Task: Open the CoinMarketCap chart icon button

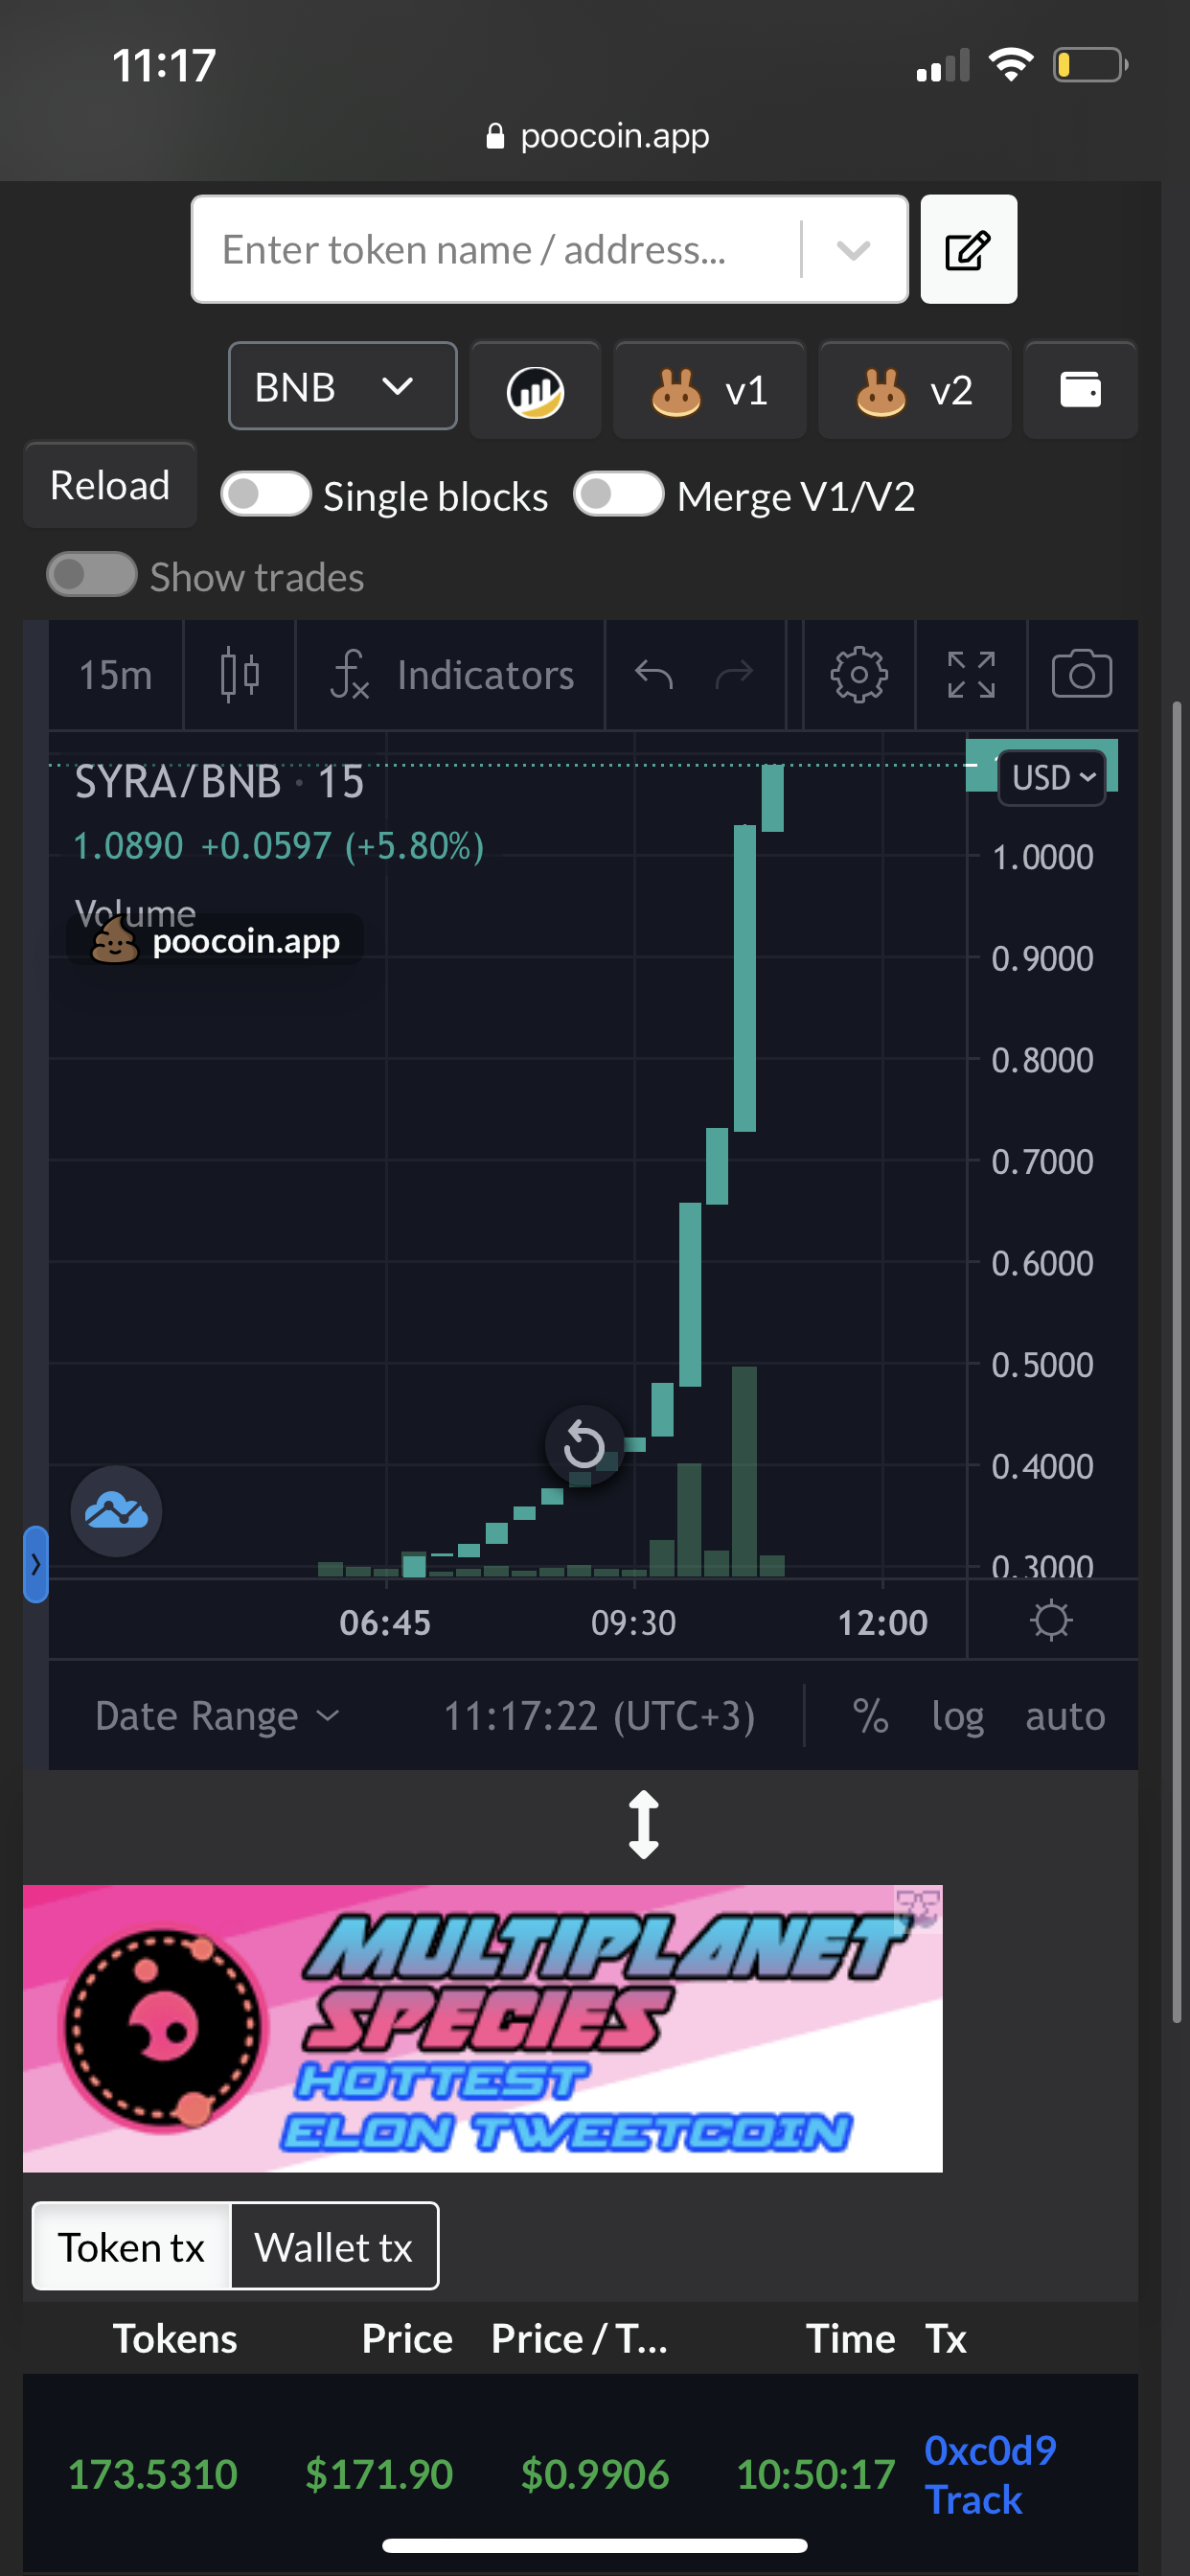Action: coord(535,390)
